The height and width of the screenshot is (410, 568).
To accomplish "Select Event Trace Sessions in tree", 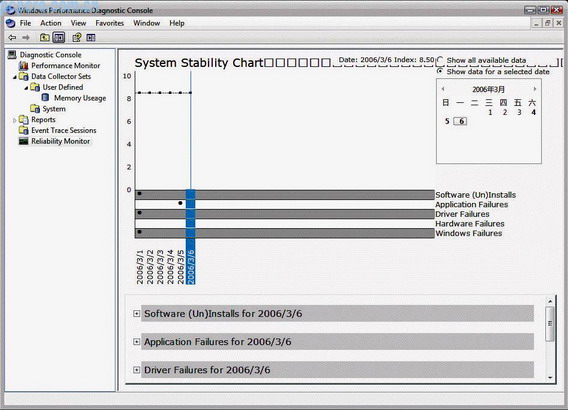I will point(64,130).
